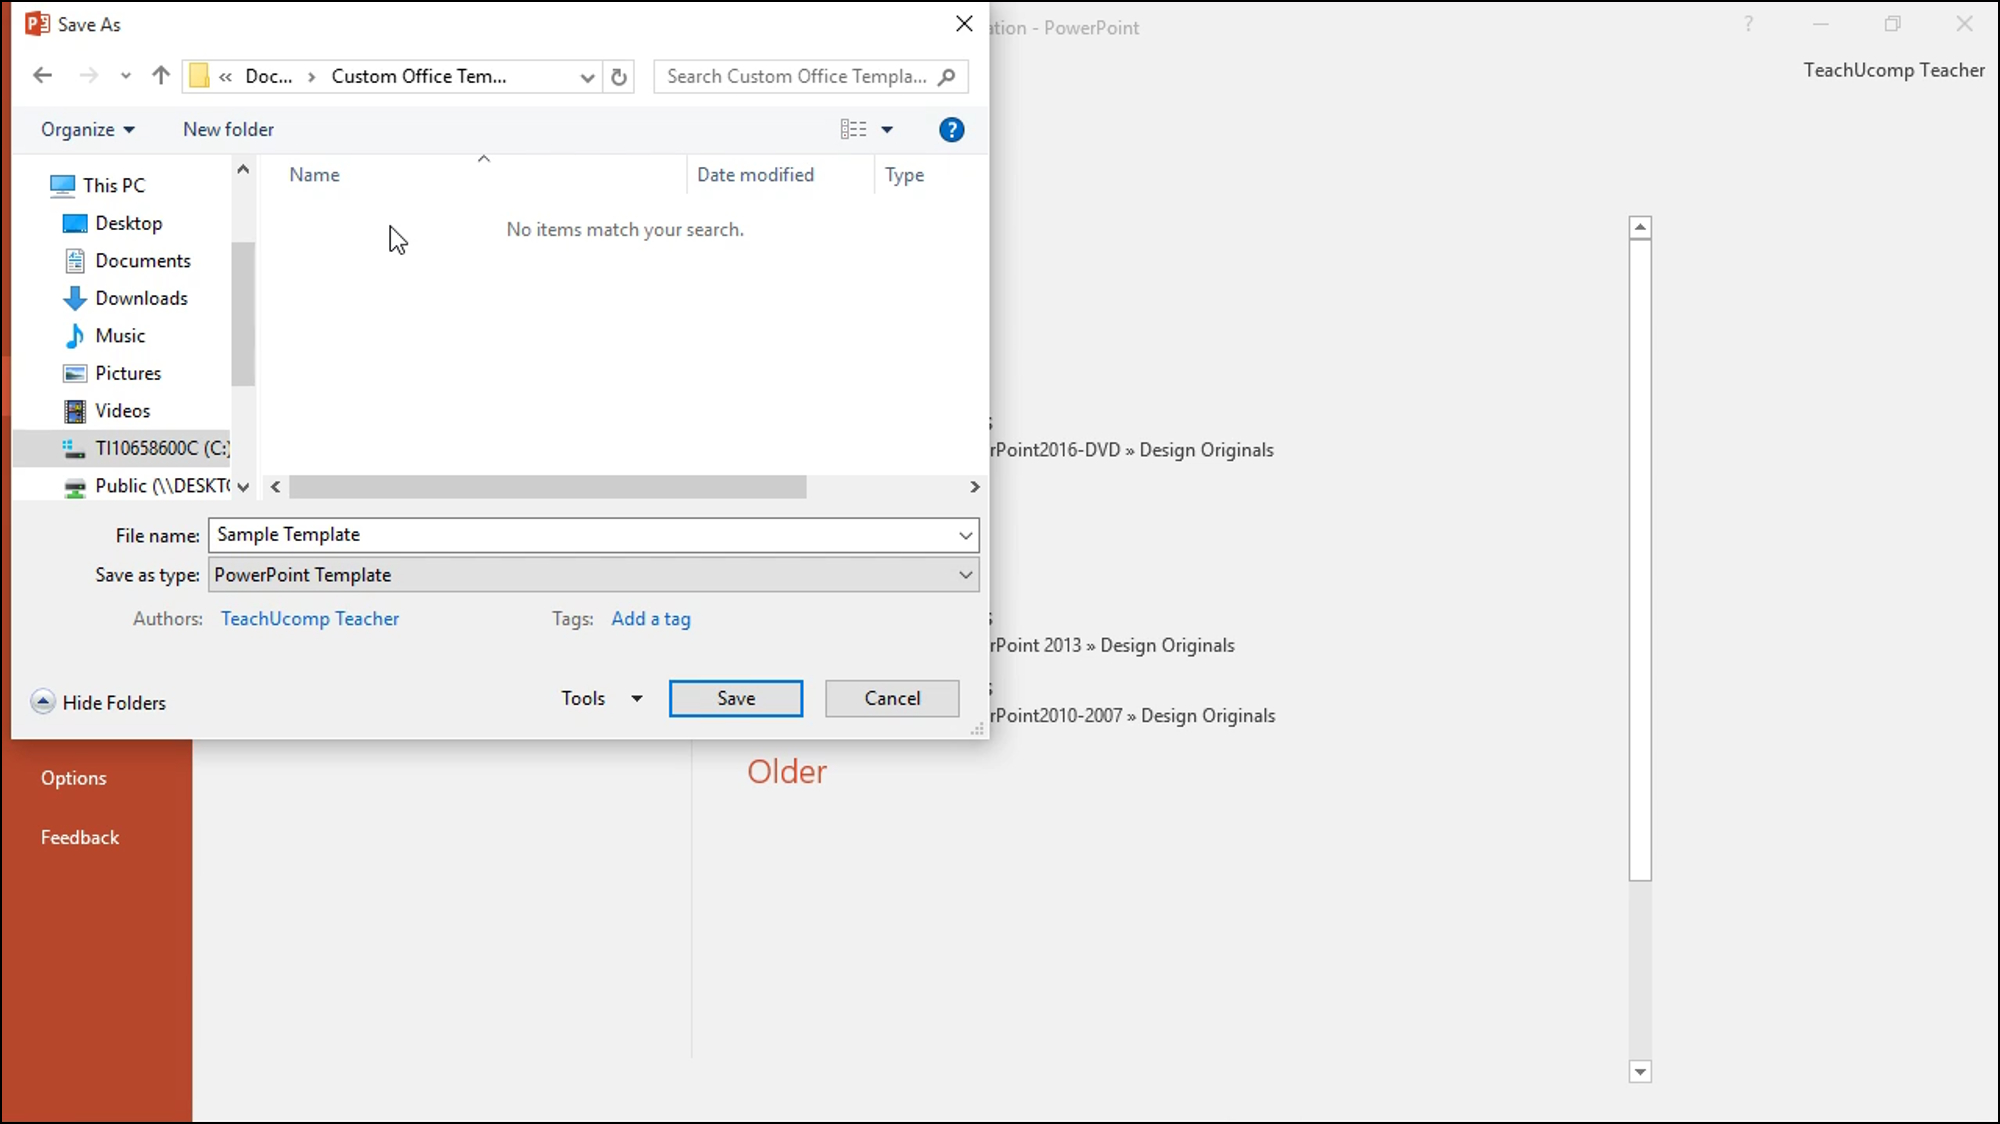Click the File name input field
This screenshot has height=1124, width=2000.
[x=593, y=535]
